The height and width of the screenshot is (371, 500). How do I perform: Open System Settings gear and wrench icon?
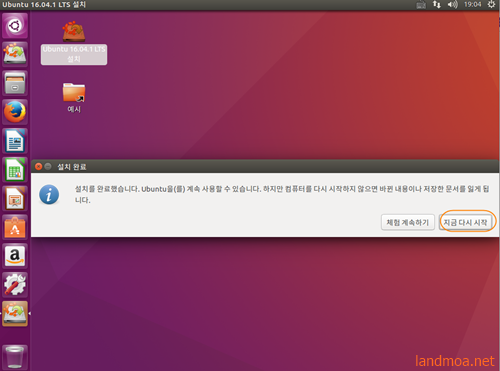pyautogui.click(x=15, y=285)
